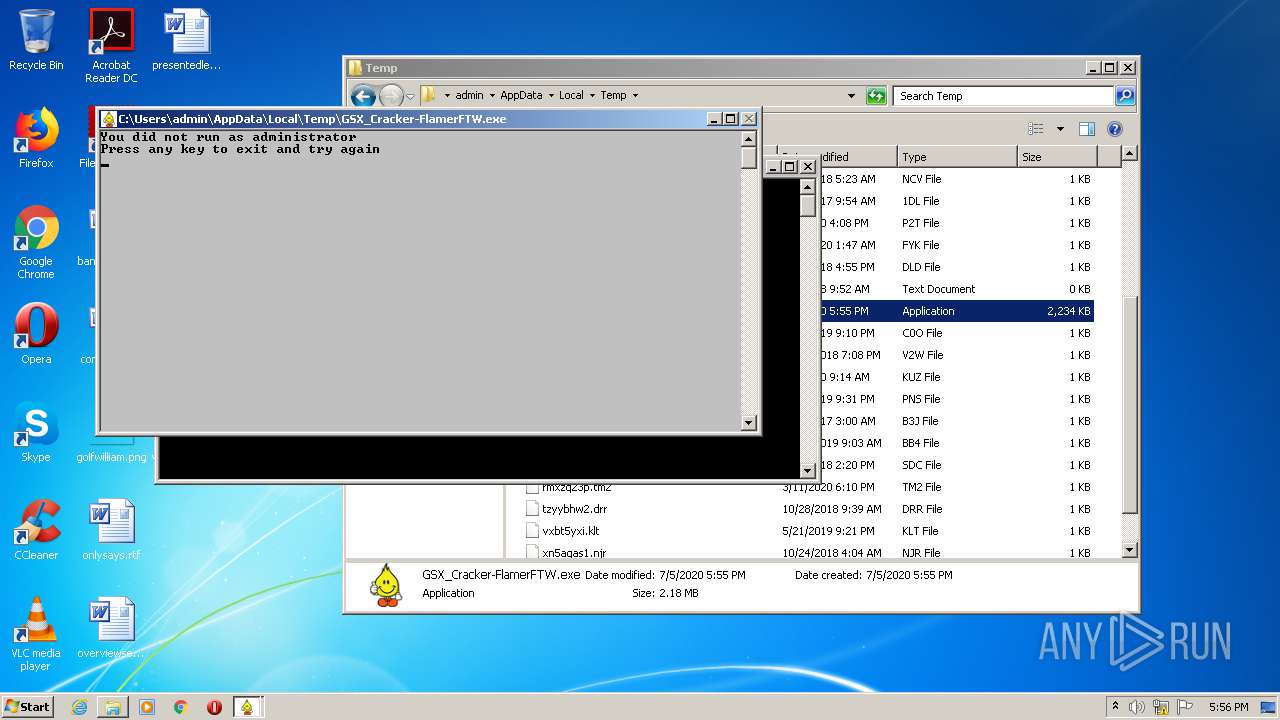1280x720 pixels.
Task: Click admin in the address breadcrumb
Action: (x=469, y=96)
